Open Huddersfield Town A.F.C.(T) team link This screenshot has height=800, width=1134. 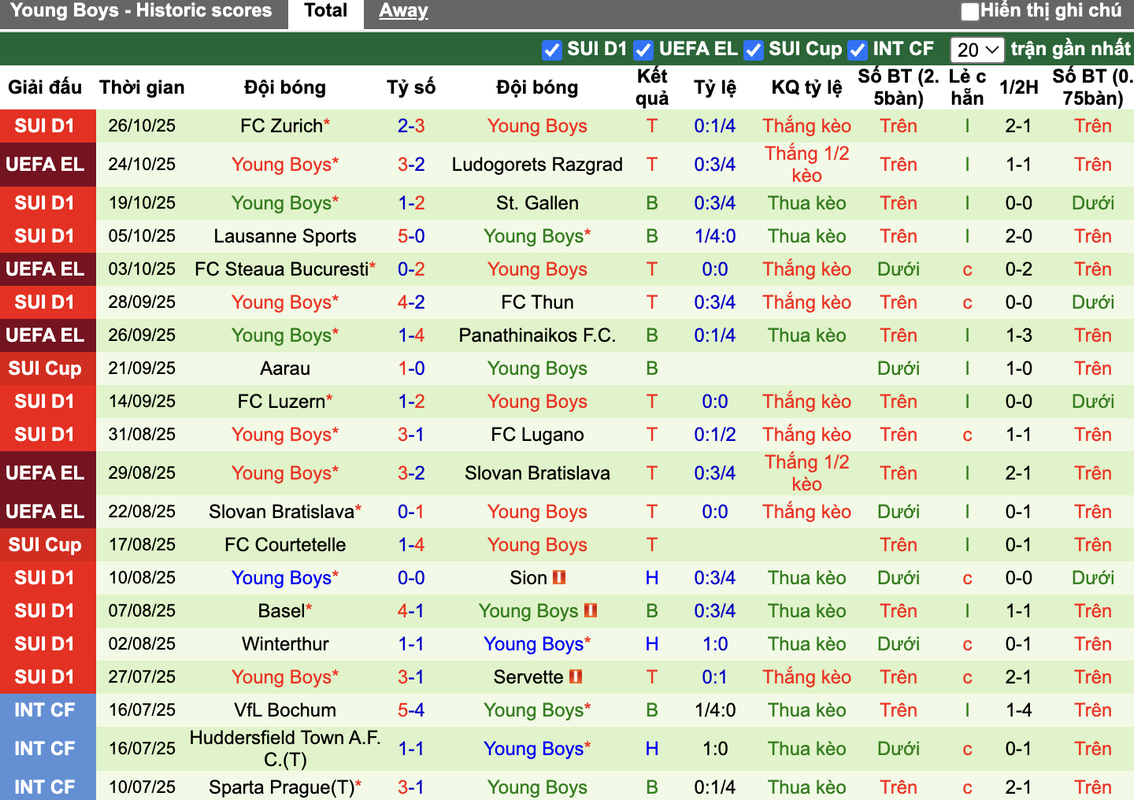click(285, 749)
